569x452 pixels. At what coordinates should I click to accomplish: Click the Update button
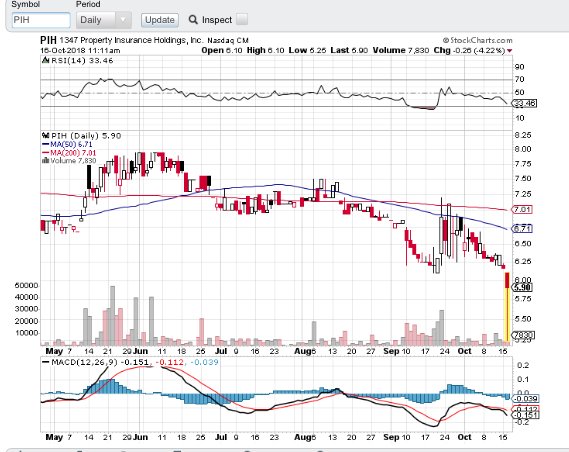[160, 20]
